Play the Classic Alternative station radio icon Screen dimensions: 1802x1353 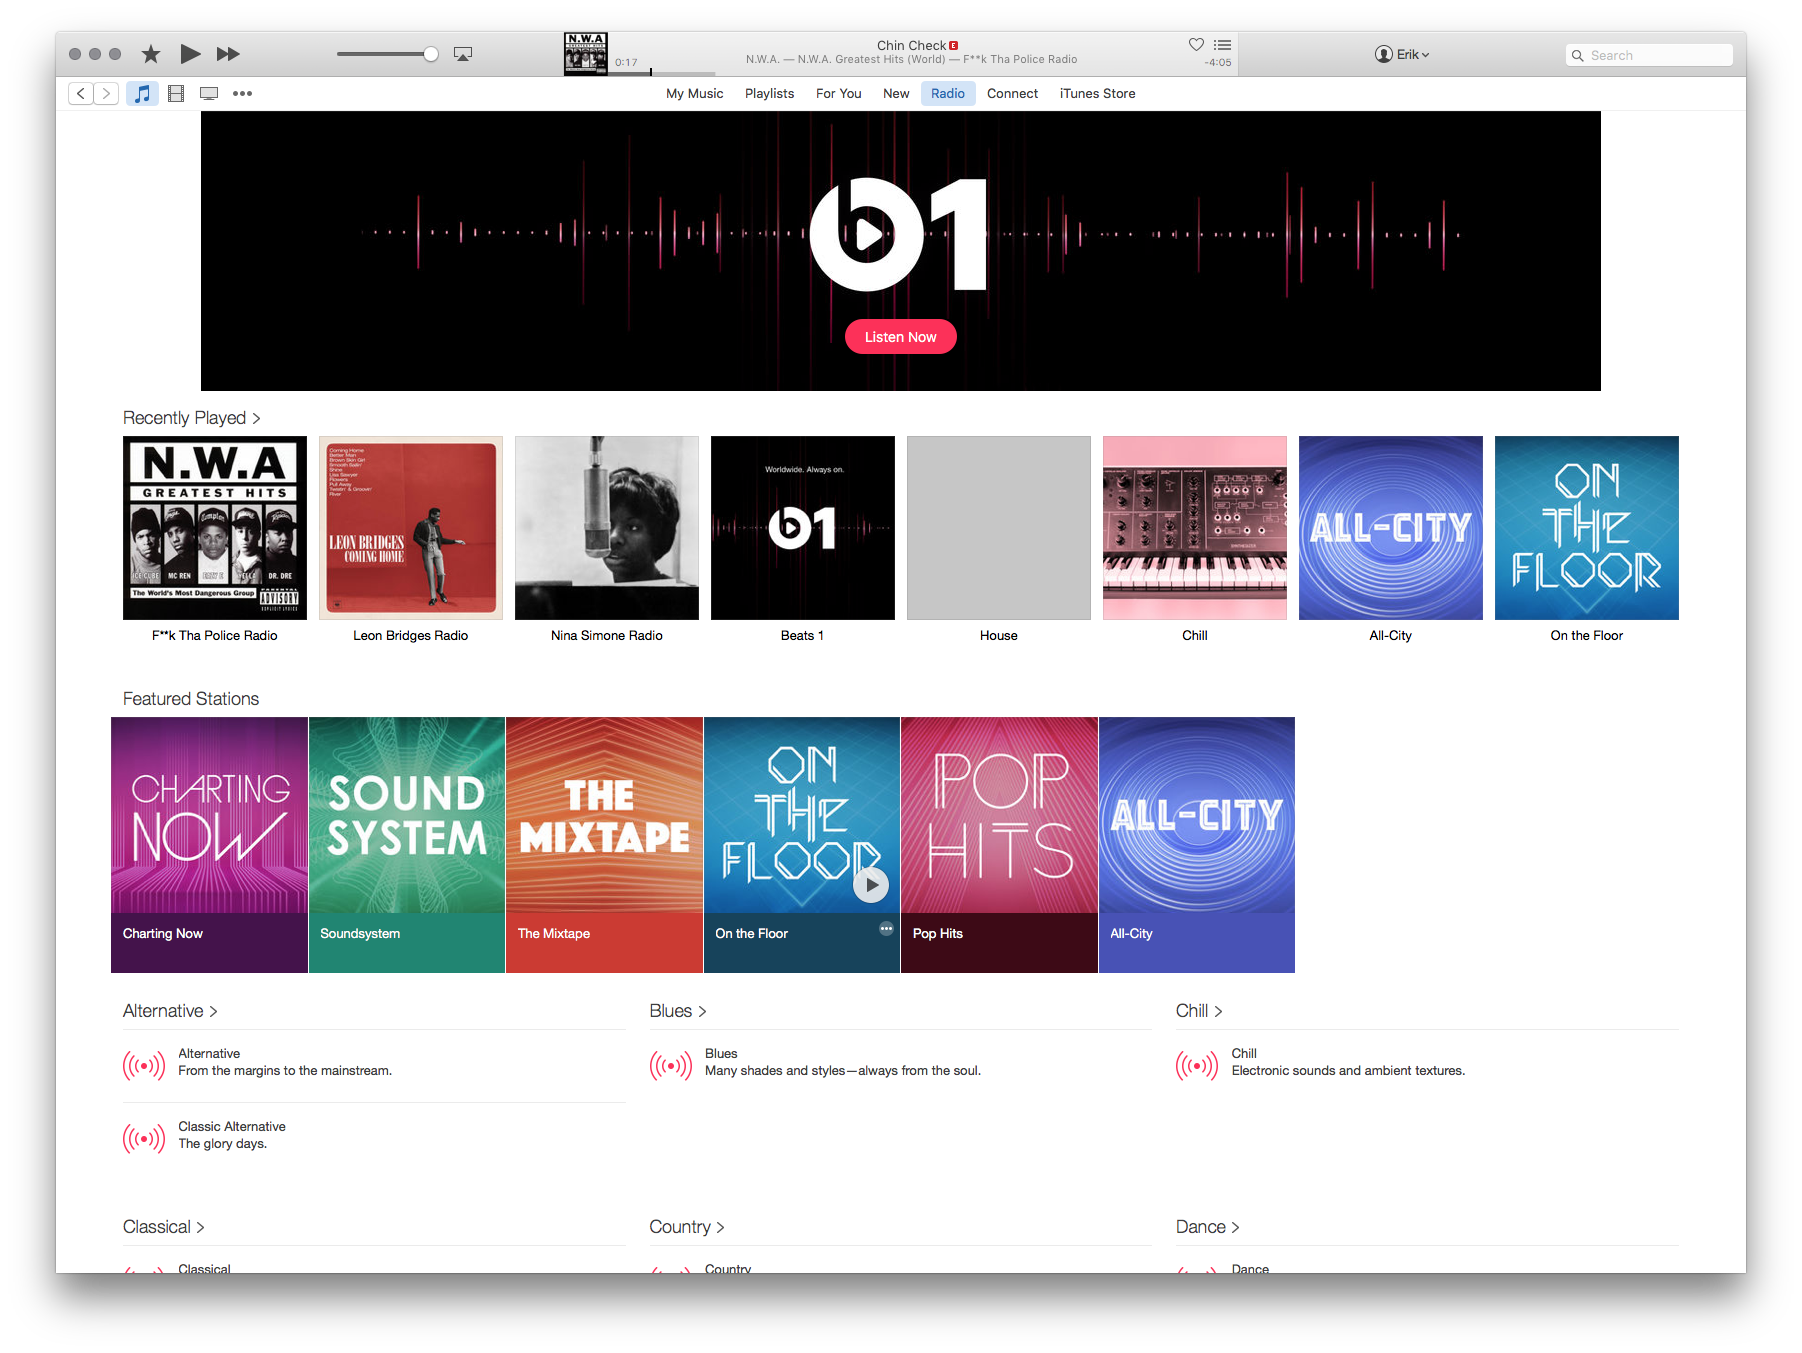[x=144, y=1138]
